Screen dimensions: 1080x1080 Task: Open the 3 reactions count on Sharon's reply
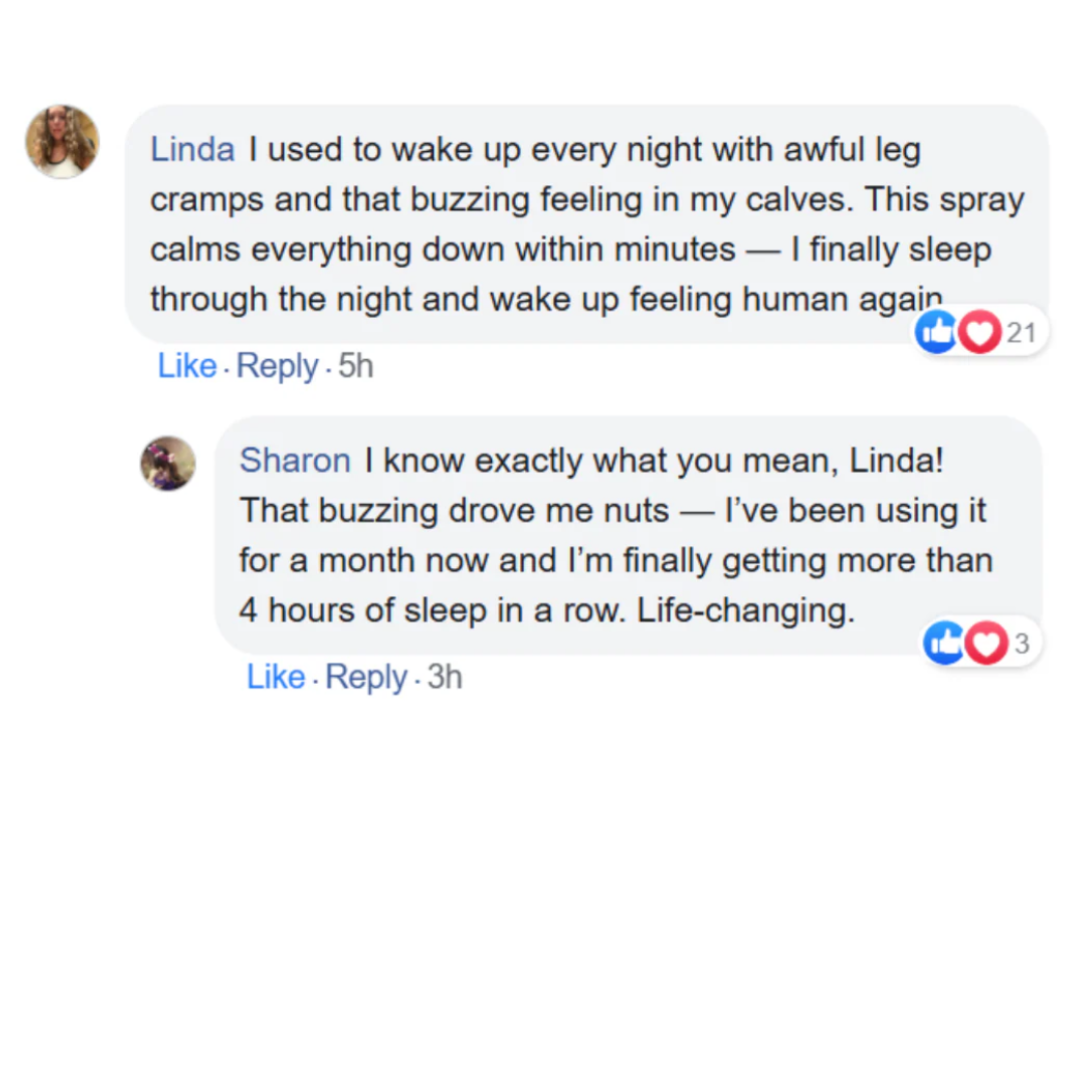pos(1021,644)
